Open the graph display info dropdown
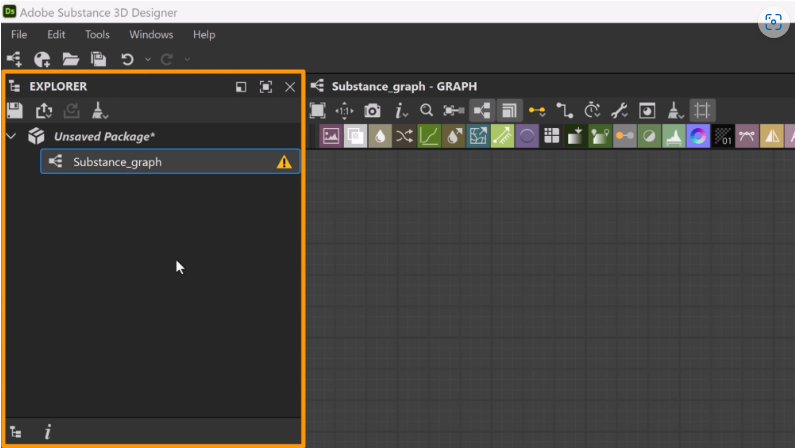Viewport: 795px width, 448px height. point(401,110)
